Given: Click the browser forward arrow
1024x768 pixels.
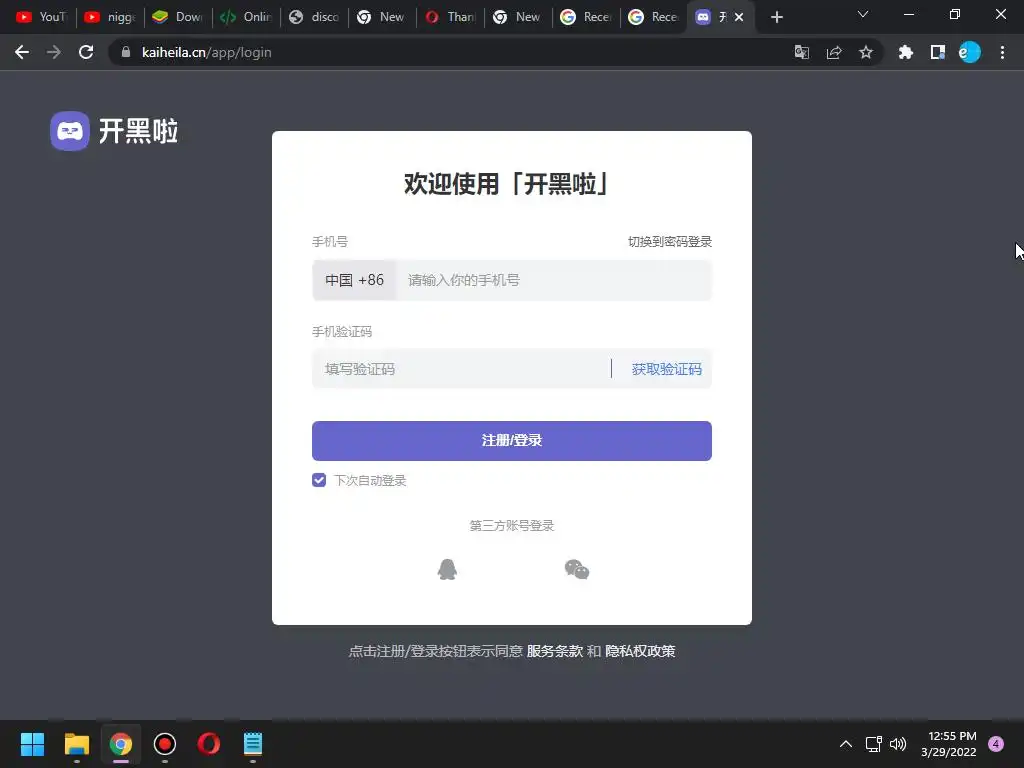Looking at the screenshot, I should pos(54,52).
